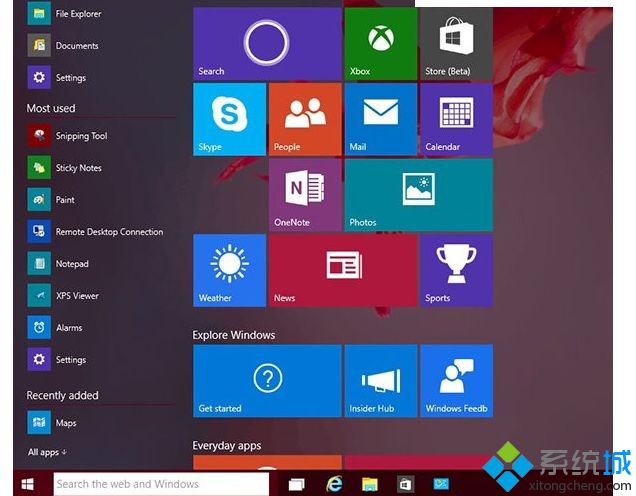The width and height of the screenshot is (636, 496).
Task: Open Store from the taskbar
Action: tap(405, 484)
